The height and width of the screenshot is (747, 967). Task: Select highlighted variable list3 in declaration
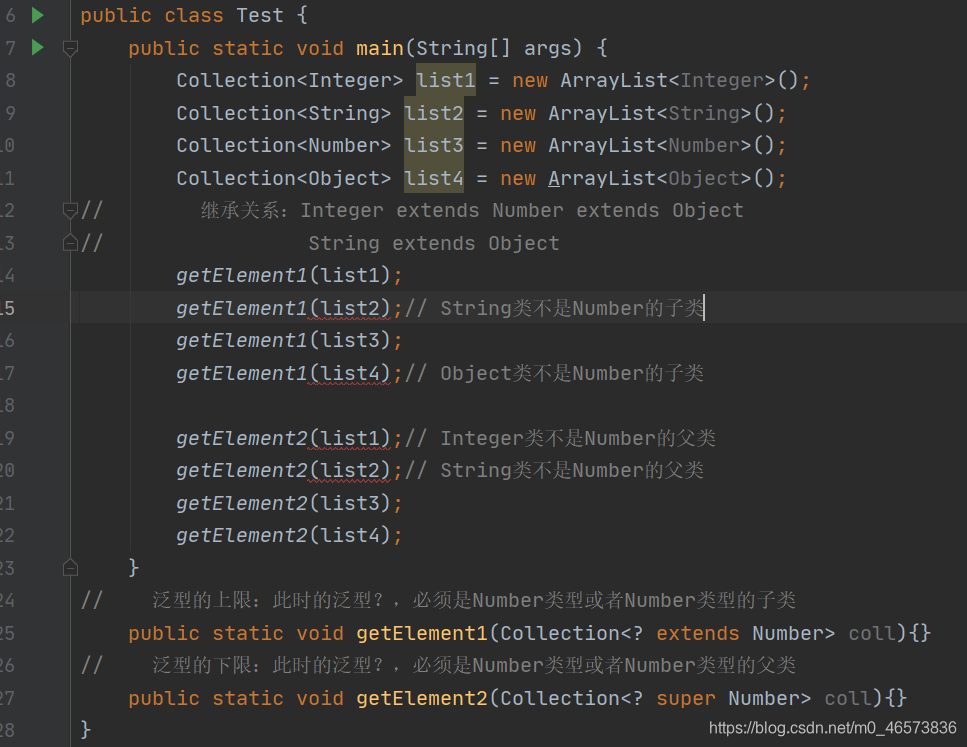click(x=434, y=146)
